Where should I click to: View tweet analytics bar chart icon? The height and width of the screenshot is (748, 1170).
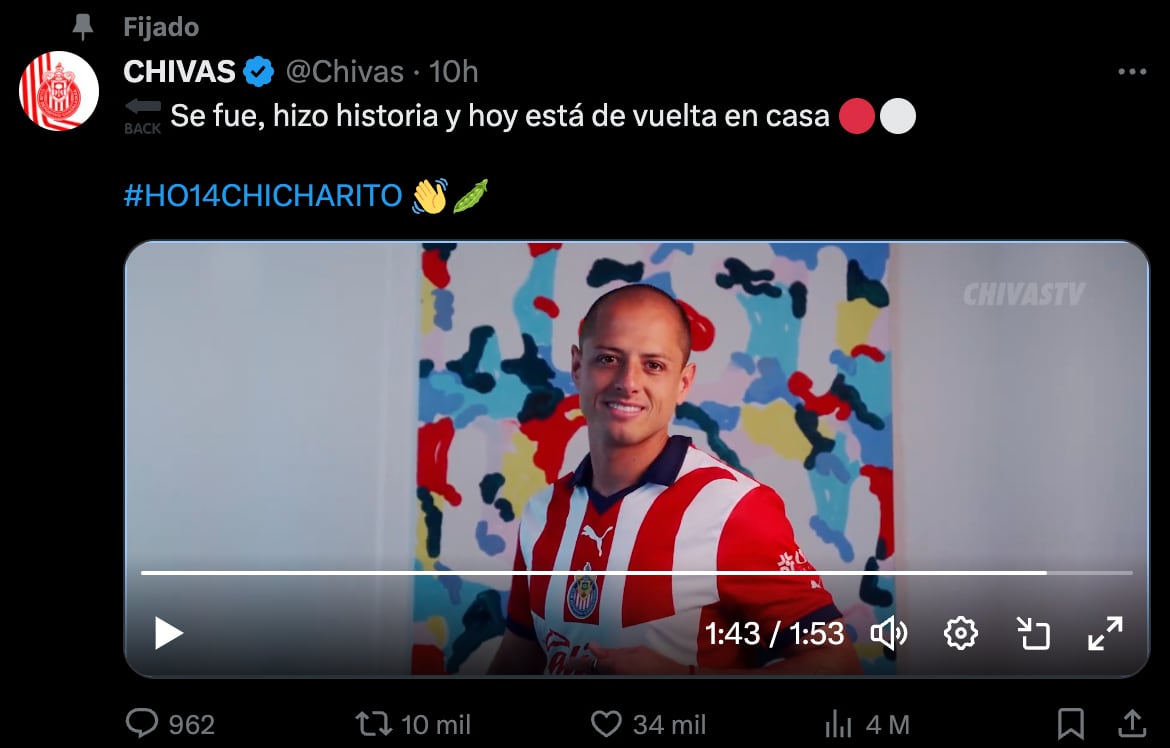(838, 723)
